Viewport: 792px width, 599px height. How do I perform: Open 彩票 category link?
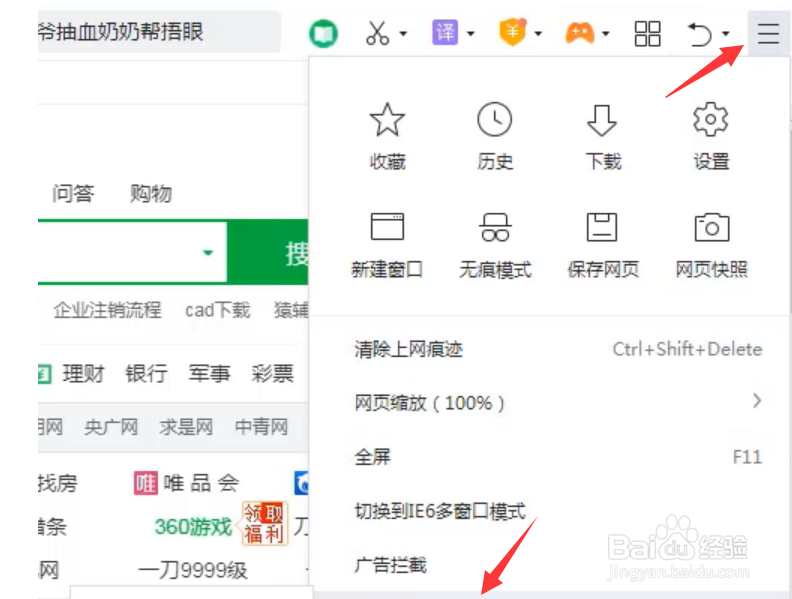click(273, 374)
